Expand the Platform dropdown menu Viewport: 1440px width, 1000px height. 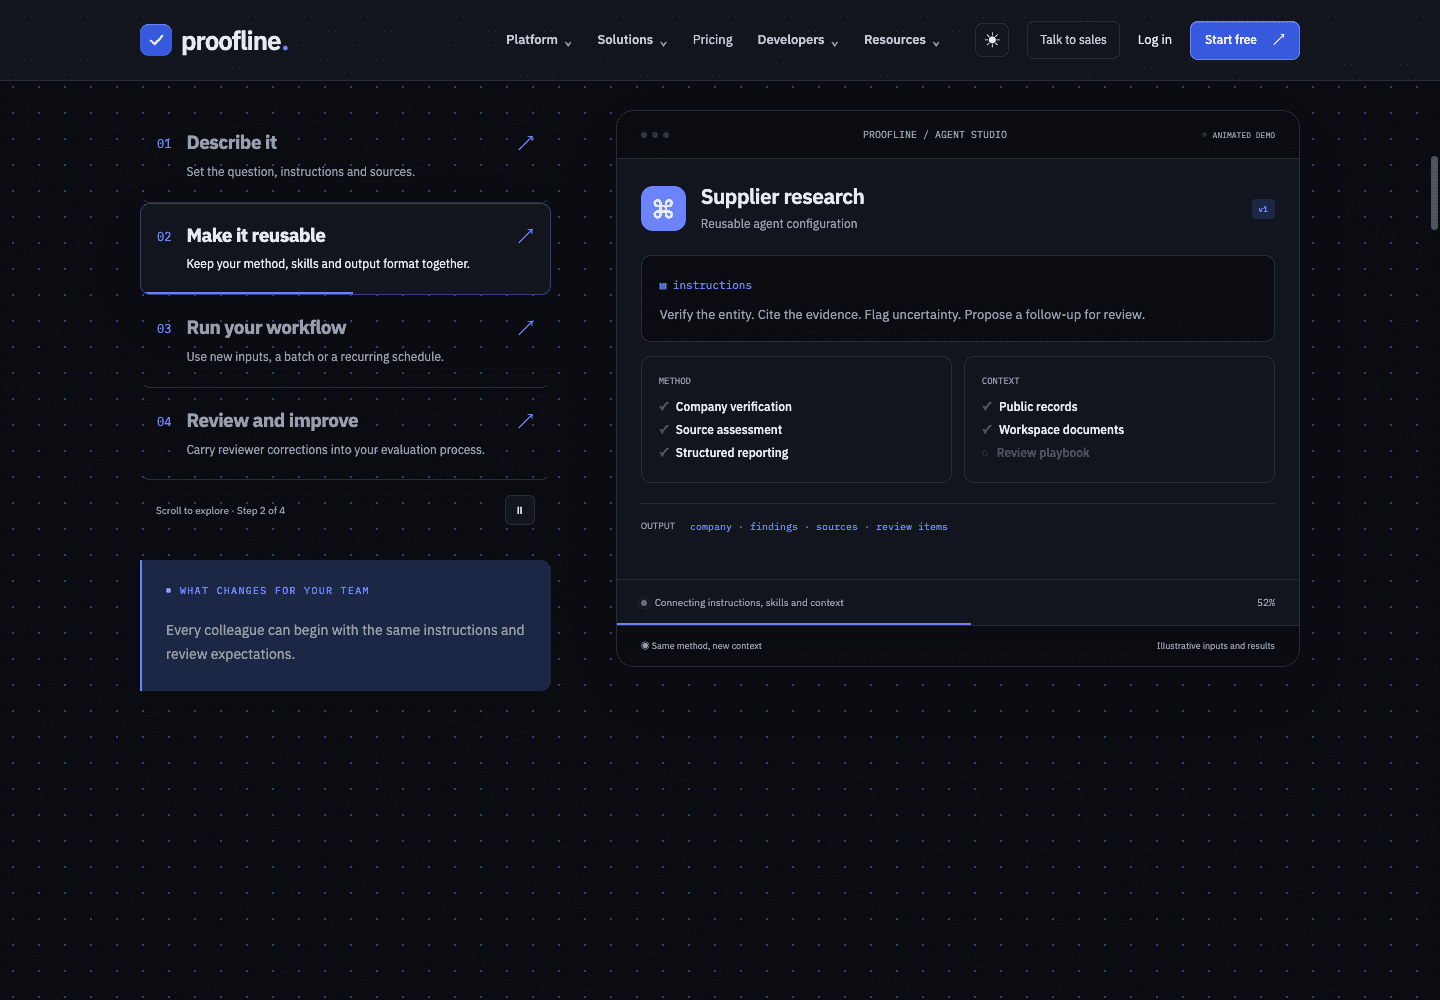point(539,40)
